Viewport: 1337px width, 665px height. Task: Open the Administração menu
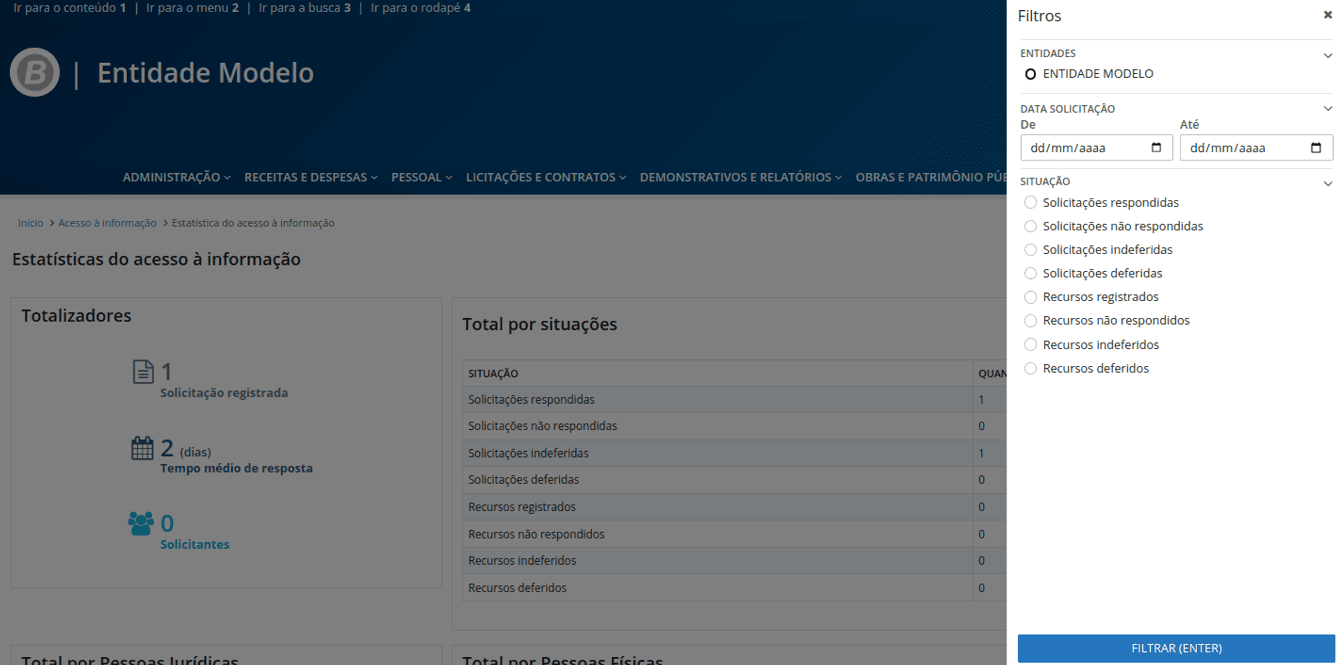(x=176, y=177)
